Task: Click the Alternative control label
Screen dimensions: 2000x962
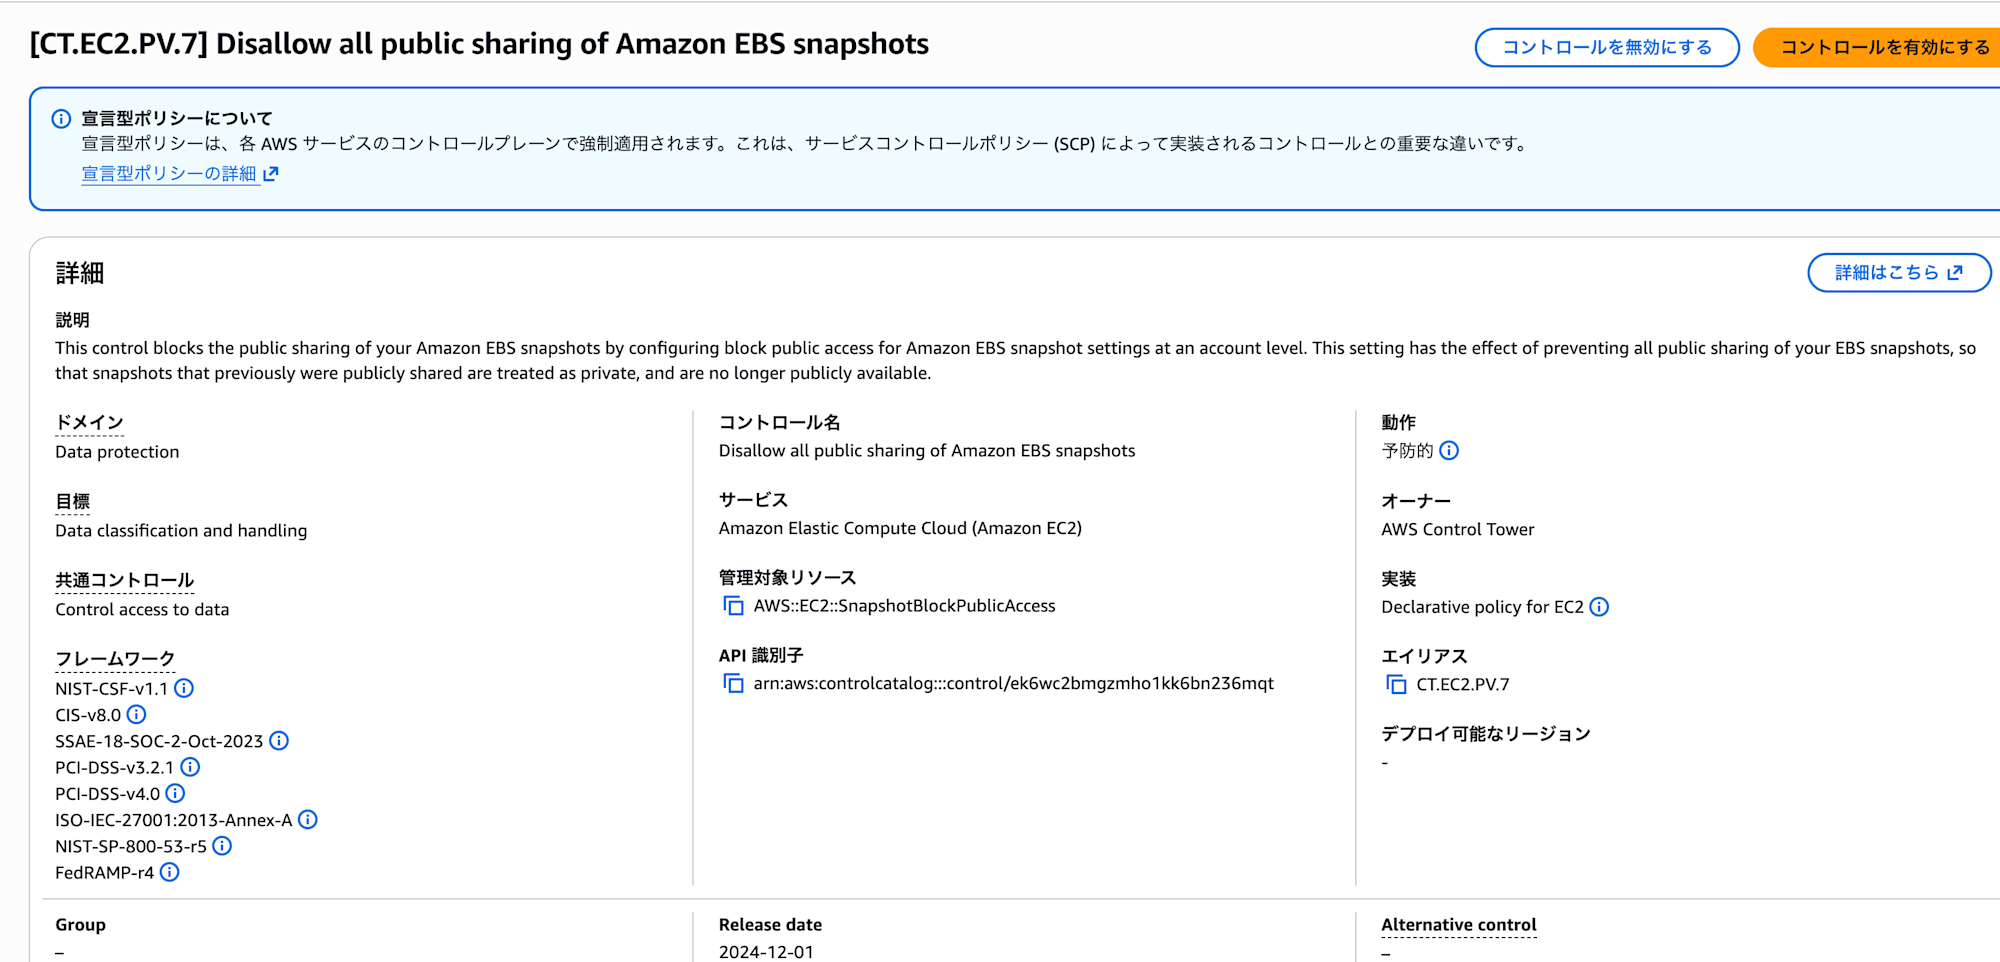Action: pos(1458,925)
